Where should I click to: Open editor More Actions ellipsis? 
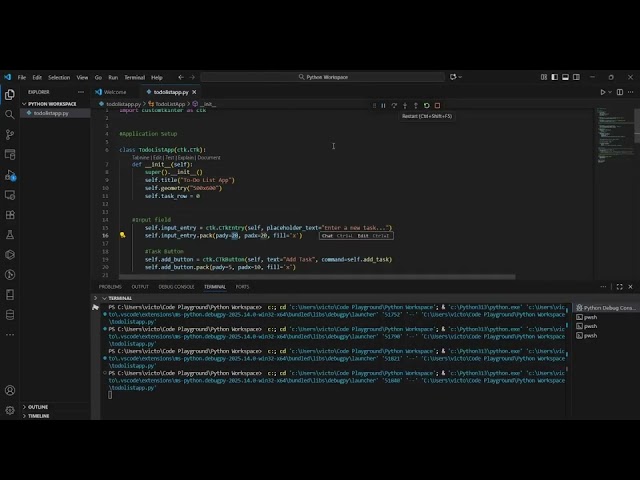pos(631,92)
